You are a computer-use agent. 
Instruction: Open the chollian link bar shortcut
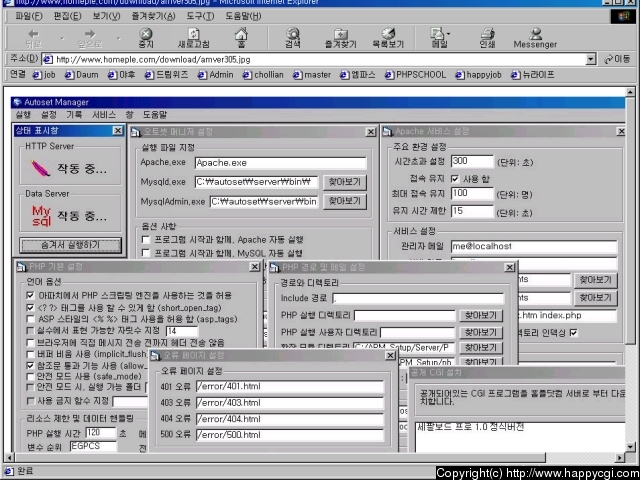[263, 75]
